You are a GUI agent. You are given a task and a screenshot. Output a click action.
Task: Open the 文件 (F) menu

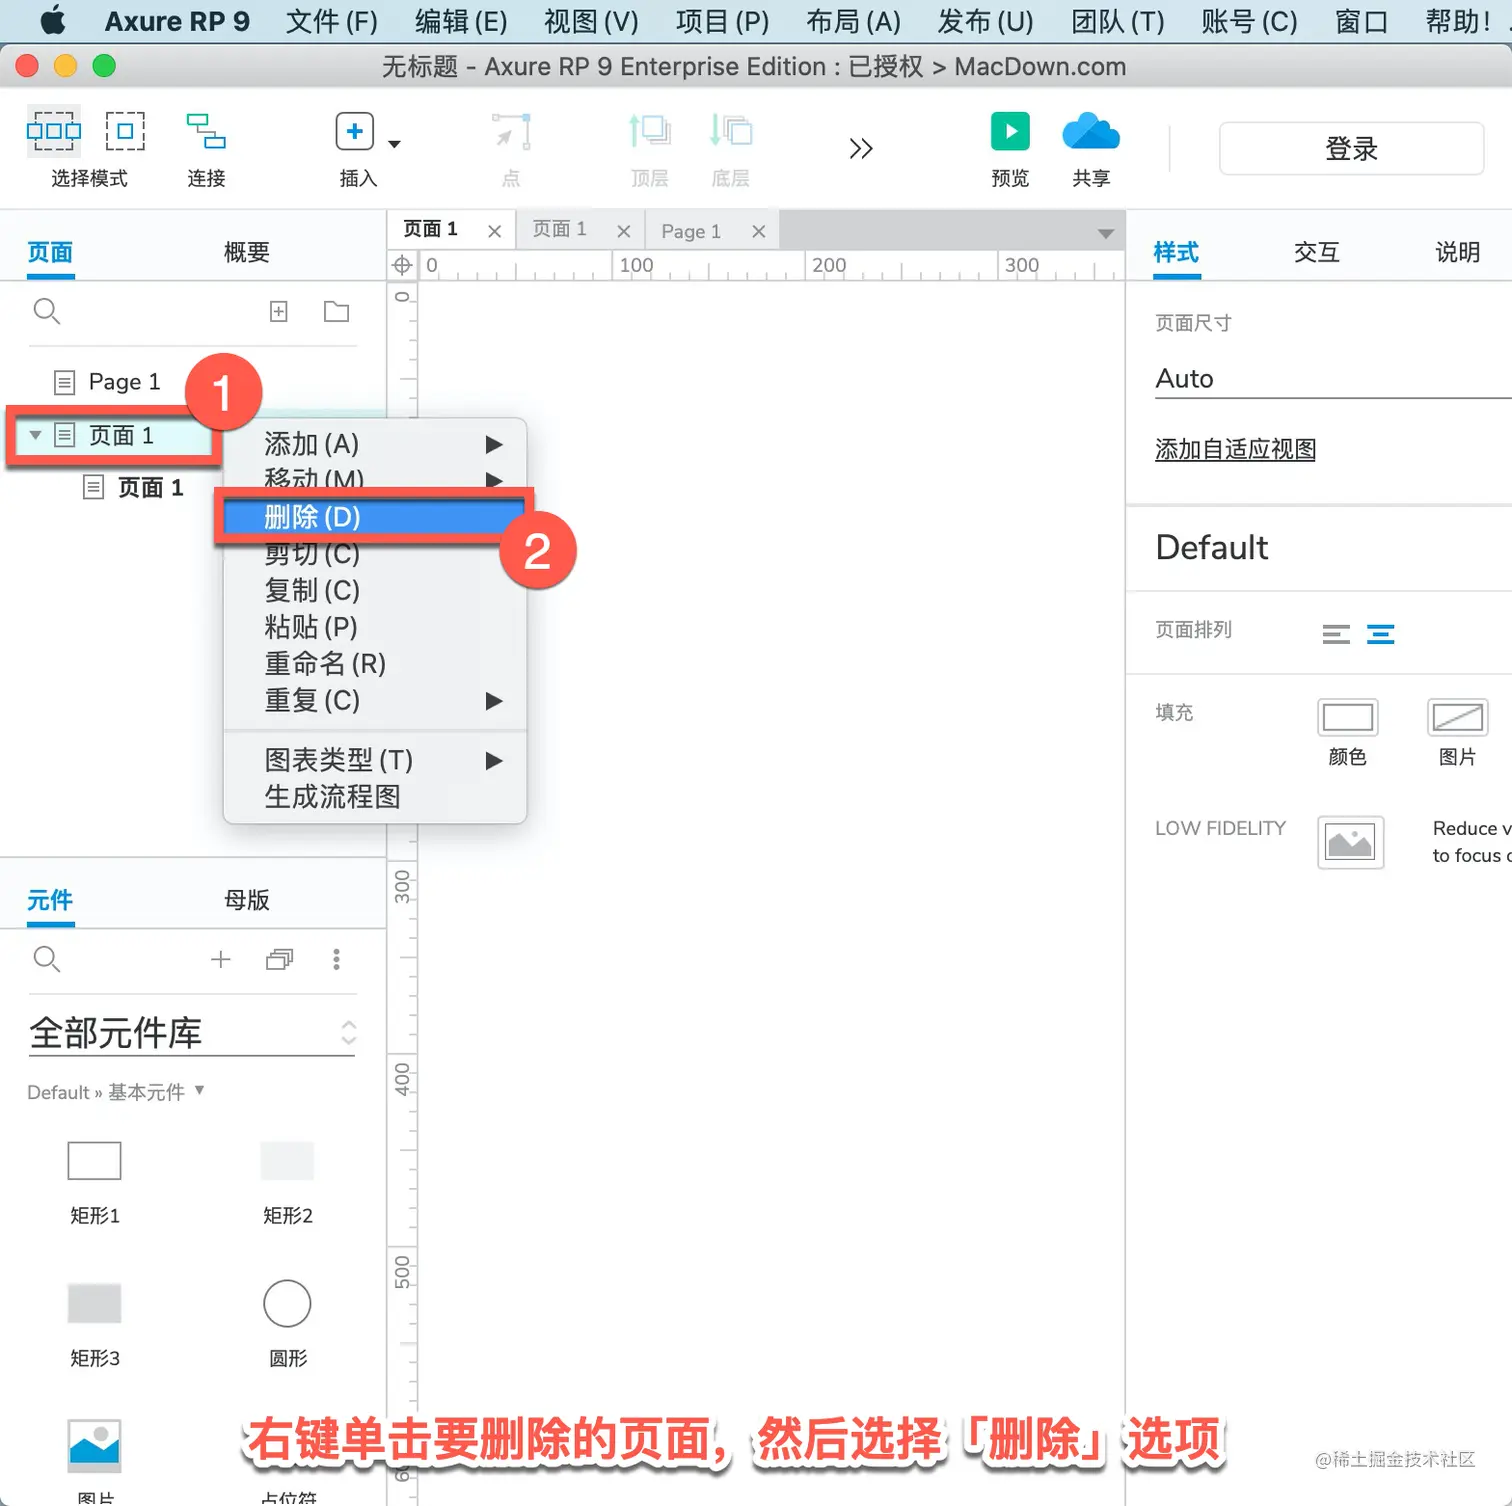pyautogui.click(x=332, y=21)
